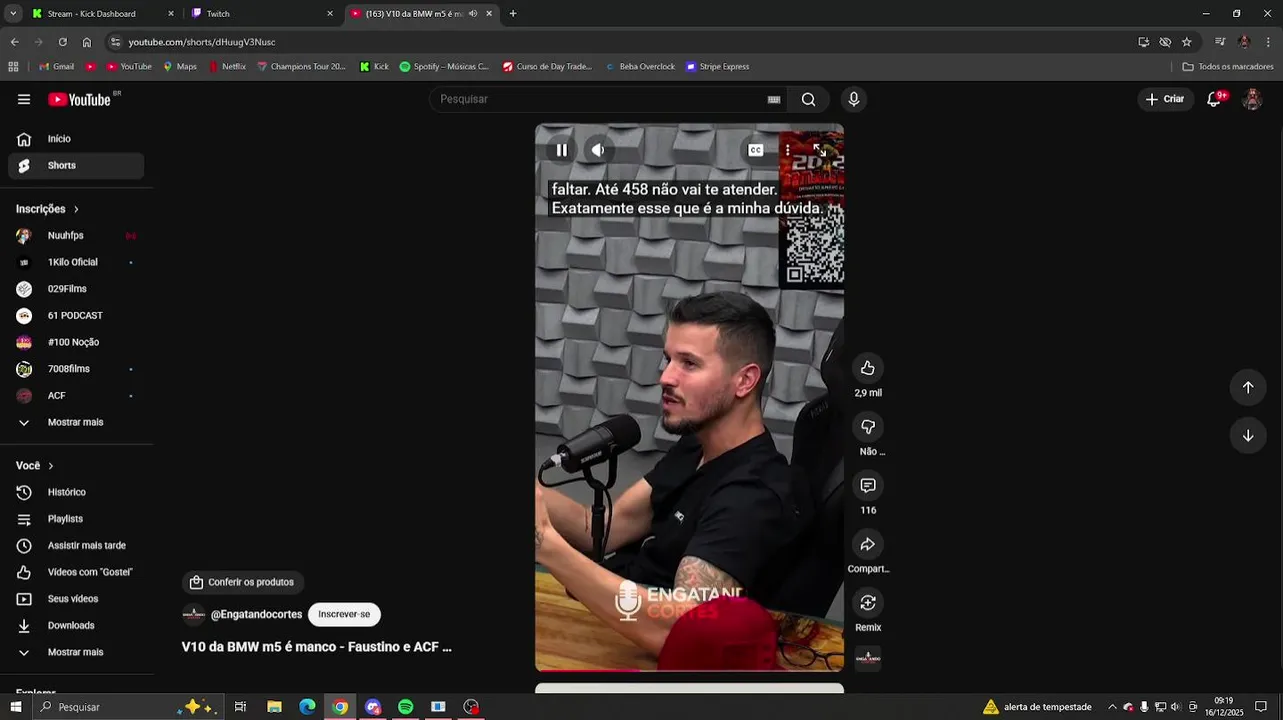Open the YouTube account avatar menu
Screen dimensions: 1283x720
1252,99
